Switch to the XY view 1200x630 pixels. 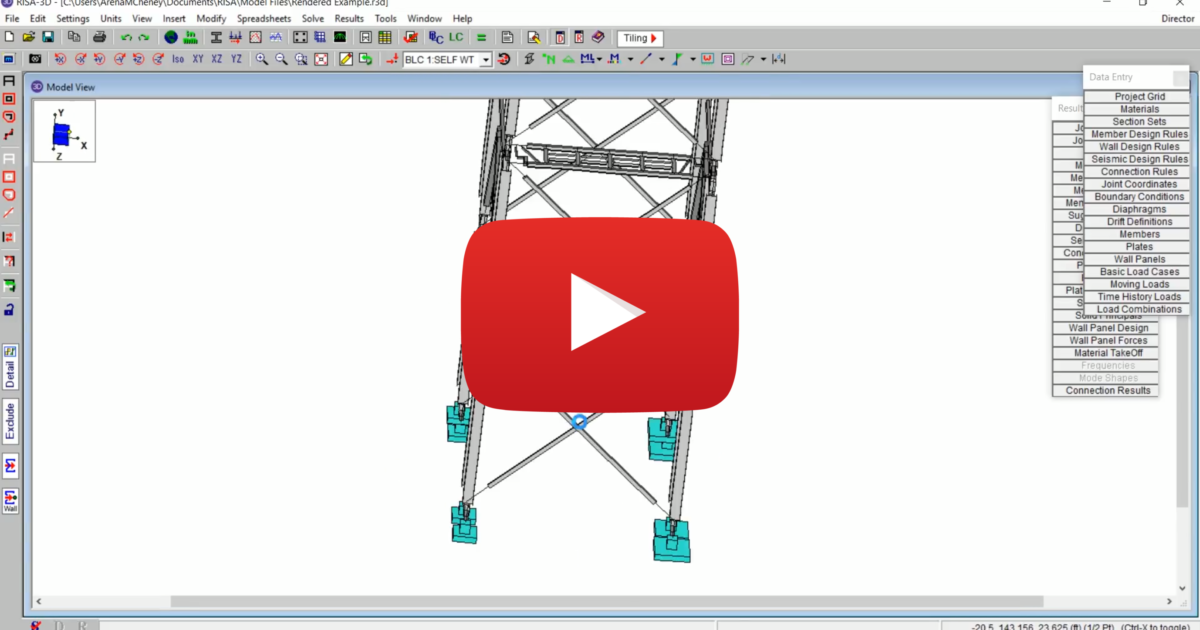(x=197, y=59)
